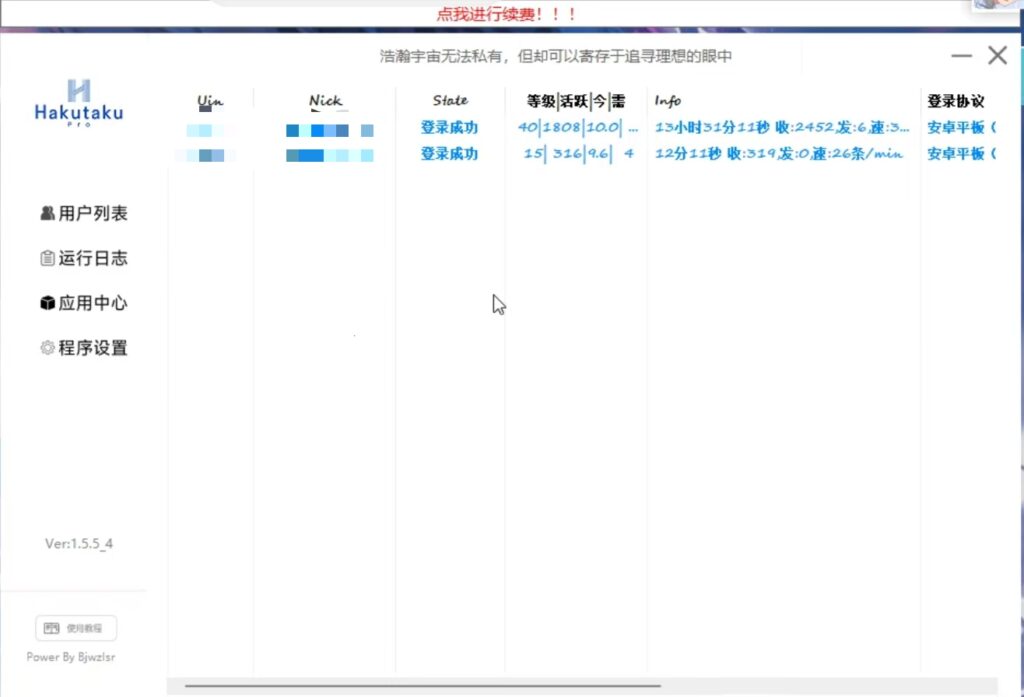The image size is (1024, 697).
Task: Click the gear icon beside 程序设置
Action: point(47,347)
